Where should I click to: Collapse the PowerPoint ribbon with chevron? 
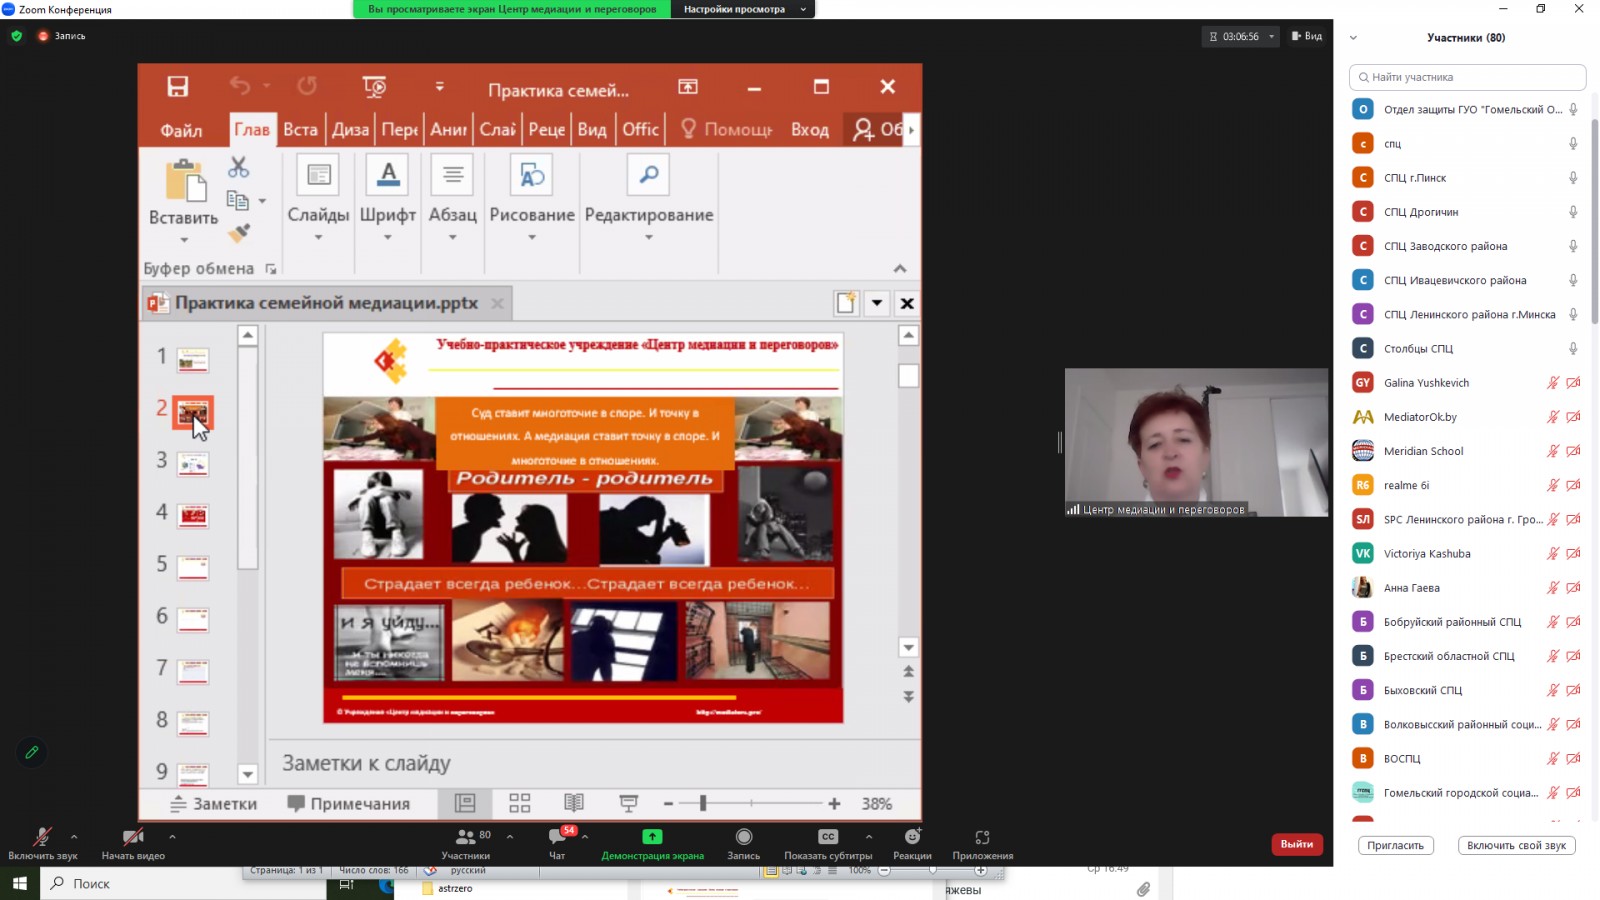(900, 268)
